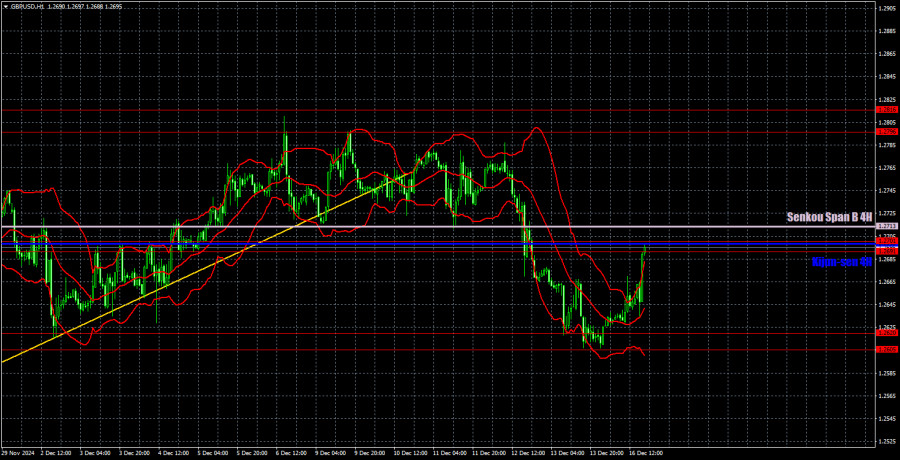Click the 1.2665 price scale value

coord(885,282)
